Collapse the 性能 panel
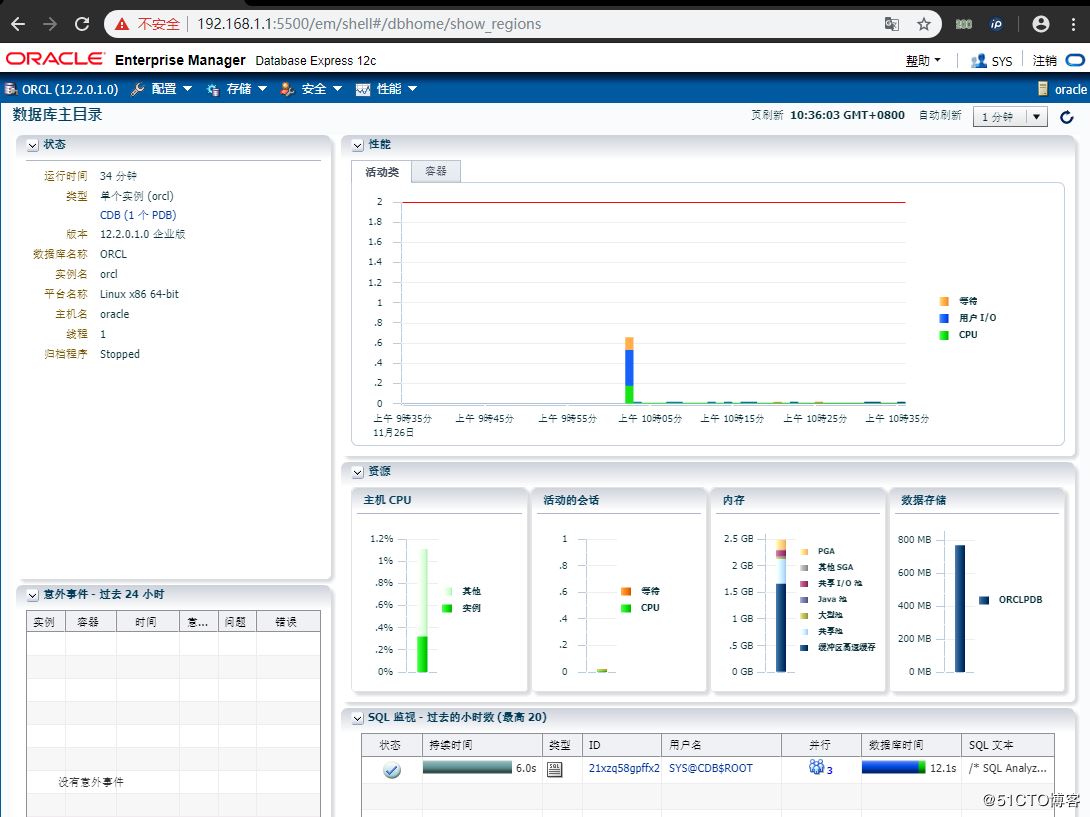Image resolution: width=1090 pixels, height=817 pixels. (357, 145)
